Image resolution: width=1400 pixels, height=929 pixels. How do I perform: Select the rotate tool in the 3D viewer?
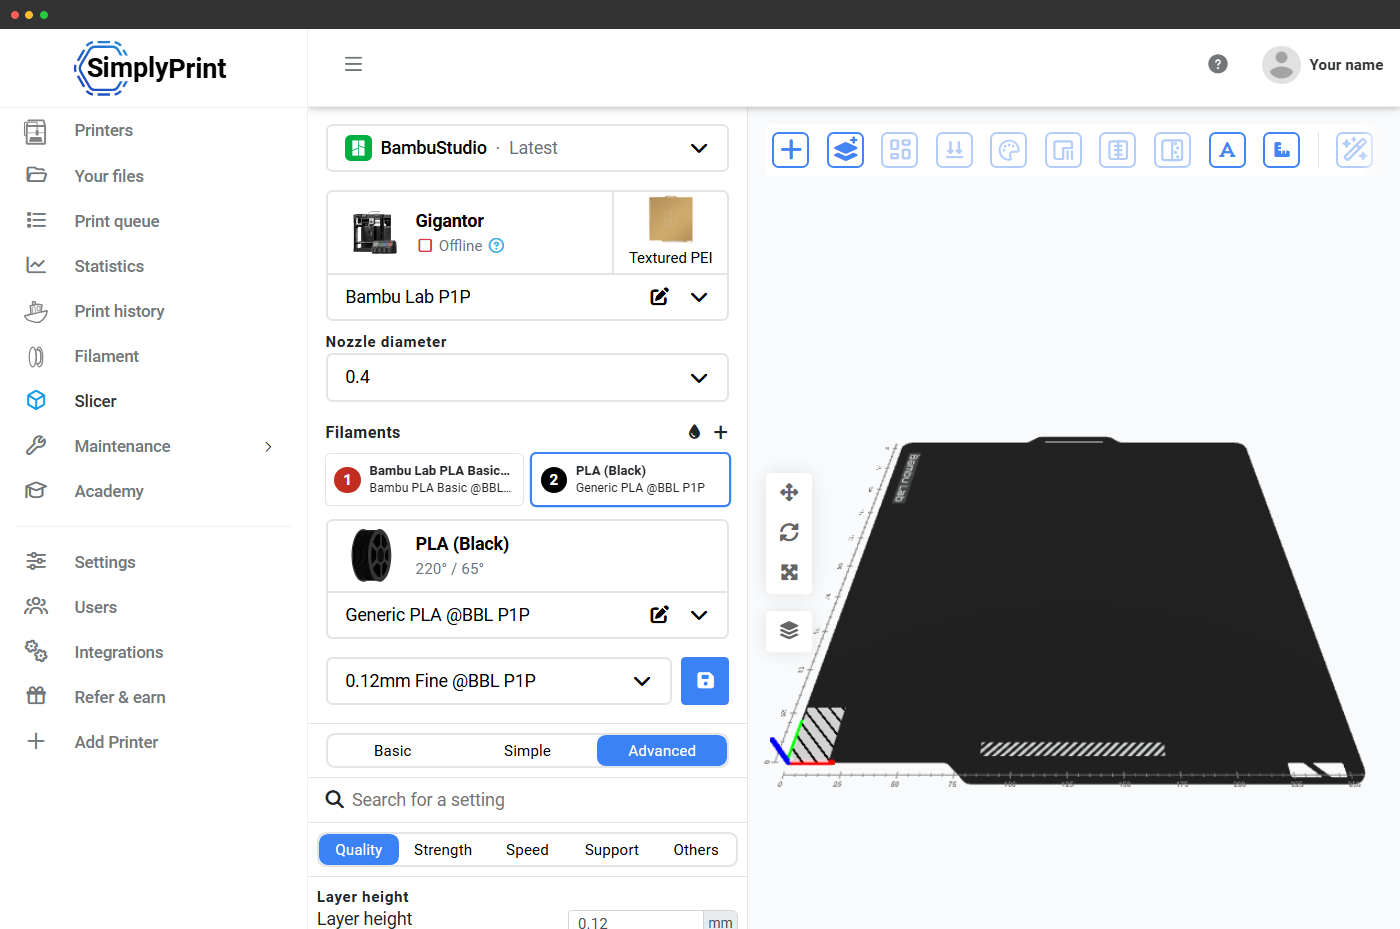pos(789,532)
